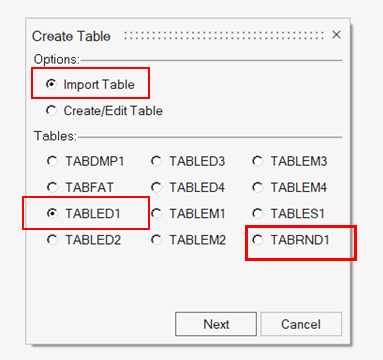Click the dotted drag handle in title bar
The image size is (383, 360).
(x=224, y=36)
